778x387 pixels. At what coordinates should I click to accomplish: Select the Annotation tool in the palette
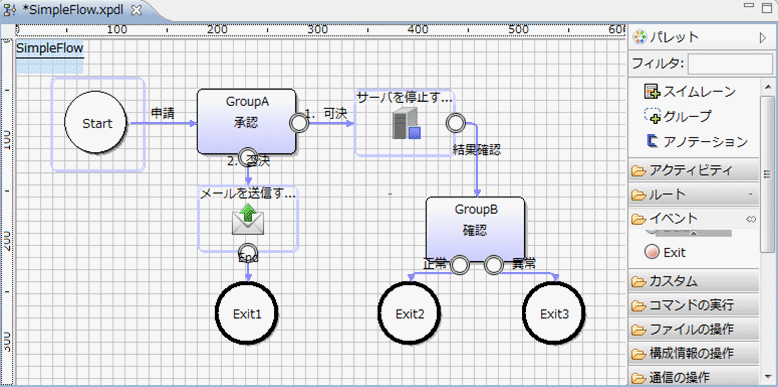tap(696, 142)
